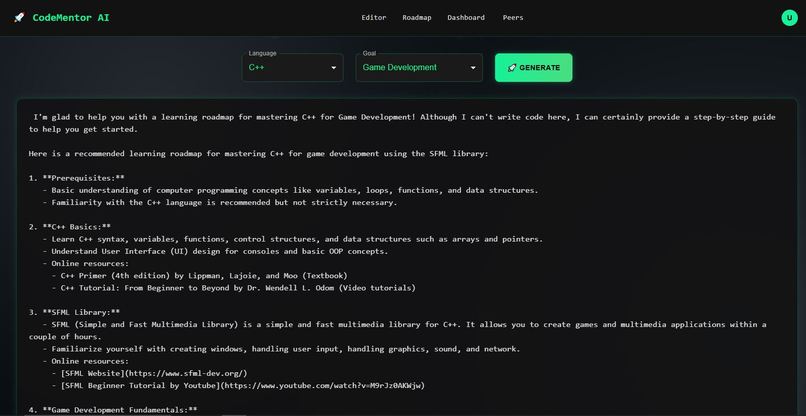
Task: Expand the Goal dropdown arrow
Action: (x=473, y=68)
